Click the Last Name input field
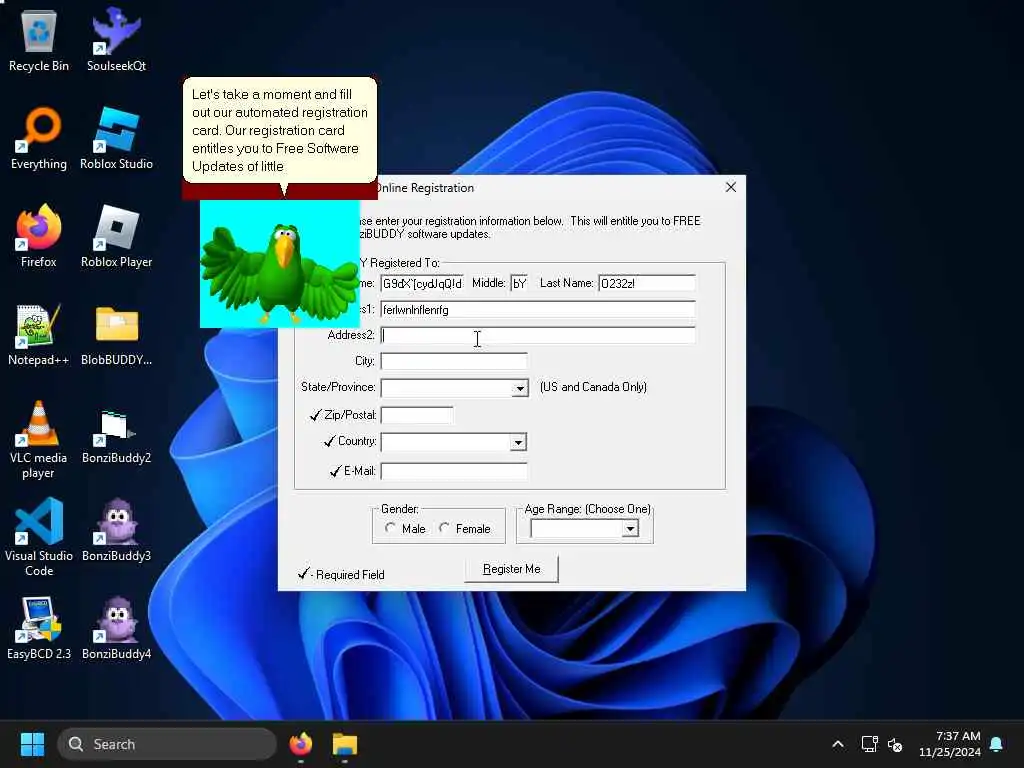 [x=647, y=283]
